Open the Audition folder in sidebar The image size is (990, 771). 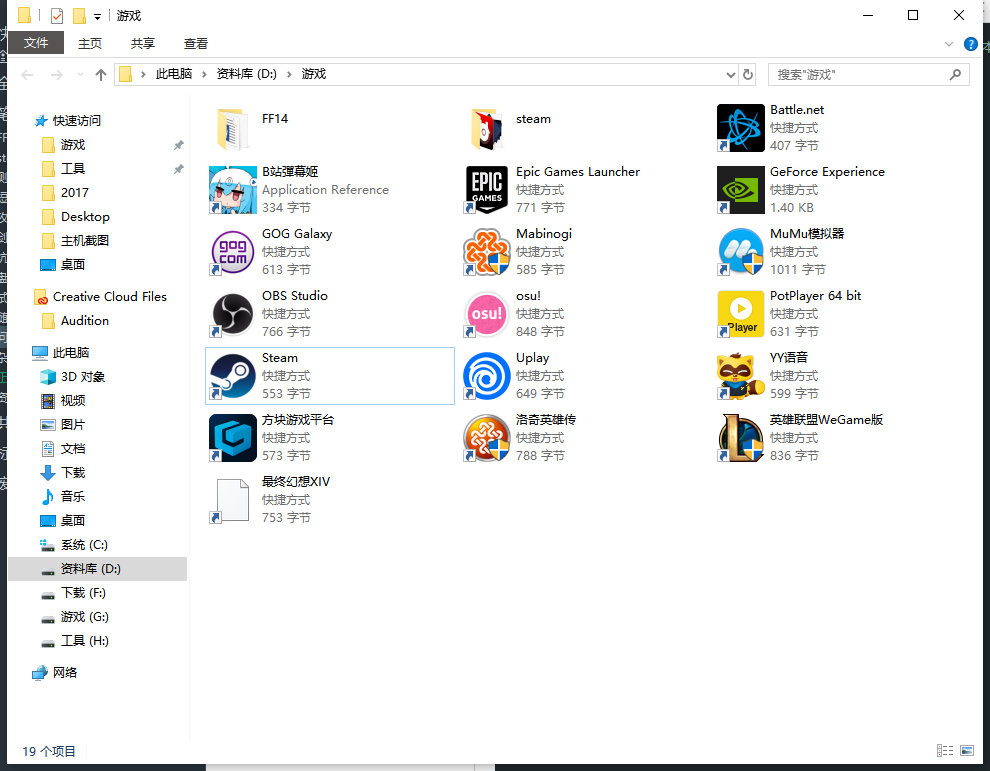pos(85,321)
